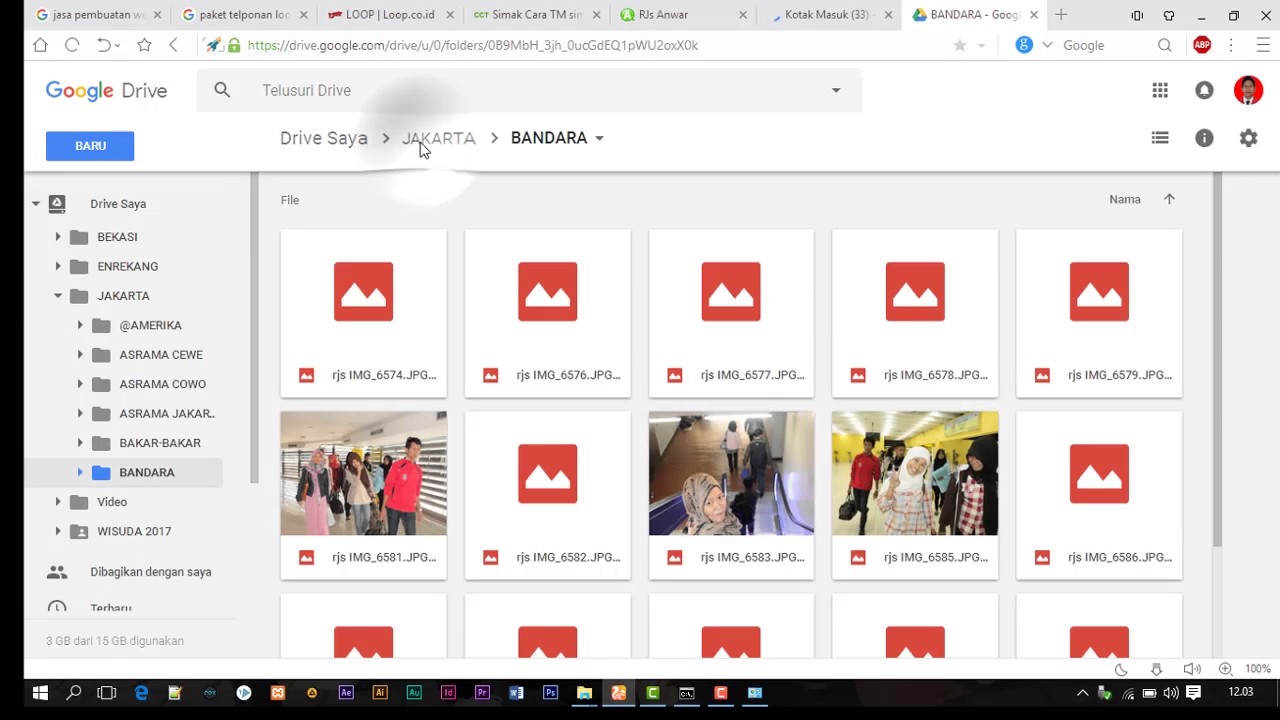This screenshot has height=720, width=1280.
Task: Switch to the paket telponan tab
Action: tap(243, 15)
